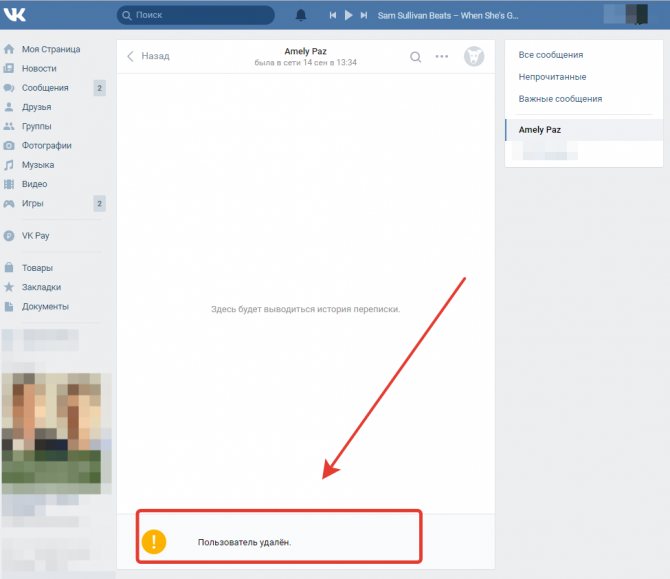Open Фотографии section
Viewport: 670px width, 579px height.
pyautogui.click(x=47, y=145)
